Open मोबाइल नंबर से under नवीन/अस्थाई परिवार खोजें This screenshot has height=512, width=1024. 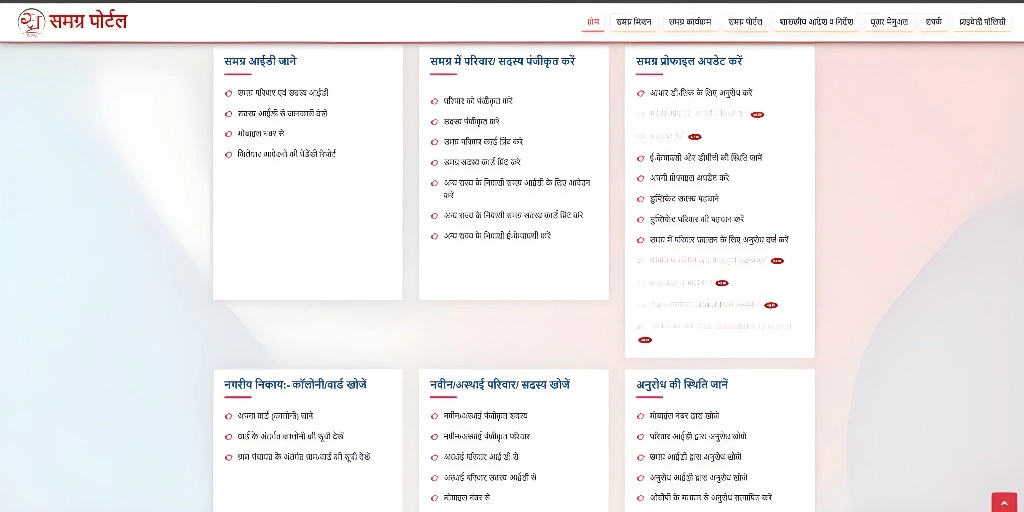point(466,498)
